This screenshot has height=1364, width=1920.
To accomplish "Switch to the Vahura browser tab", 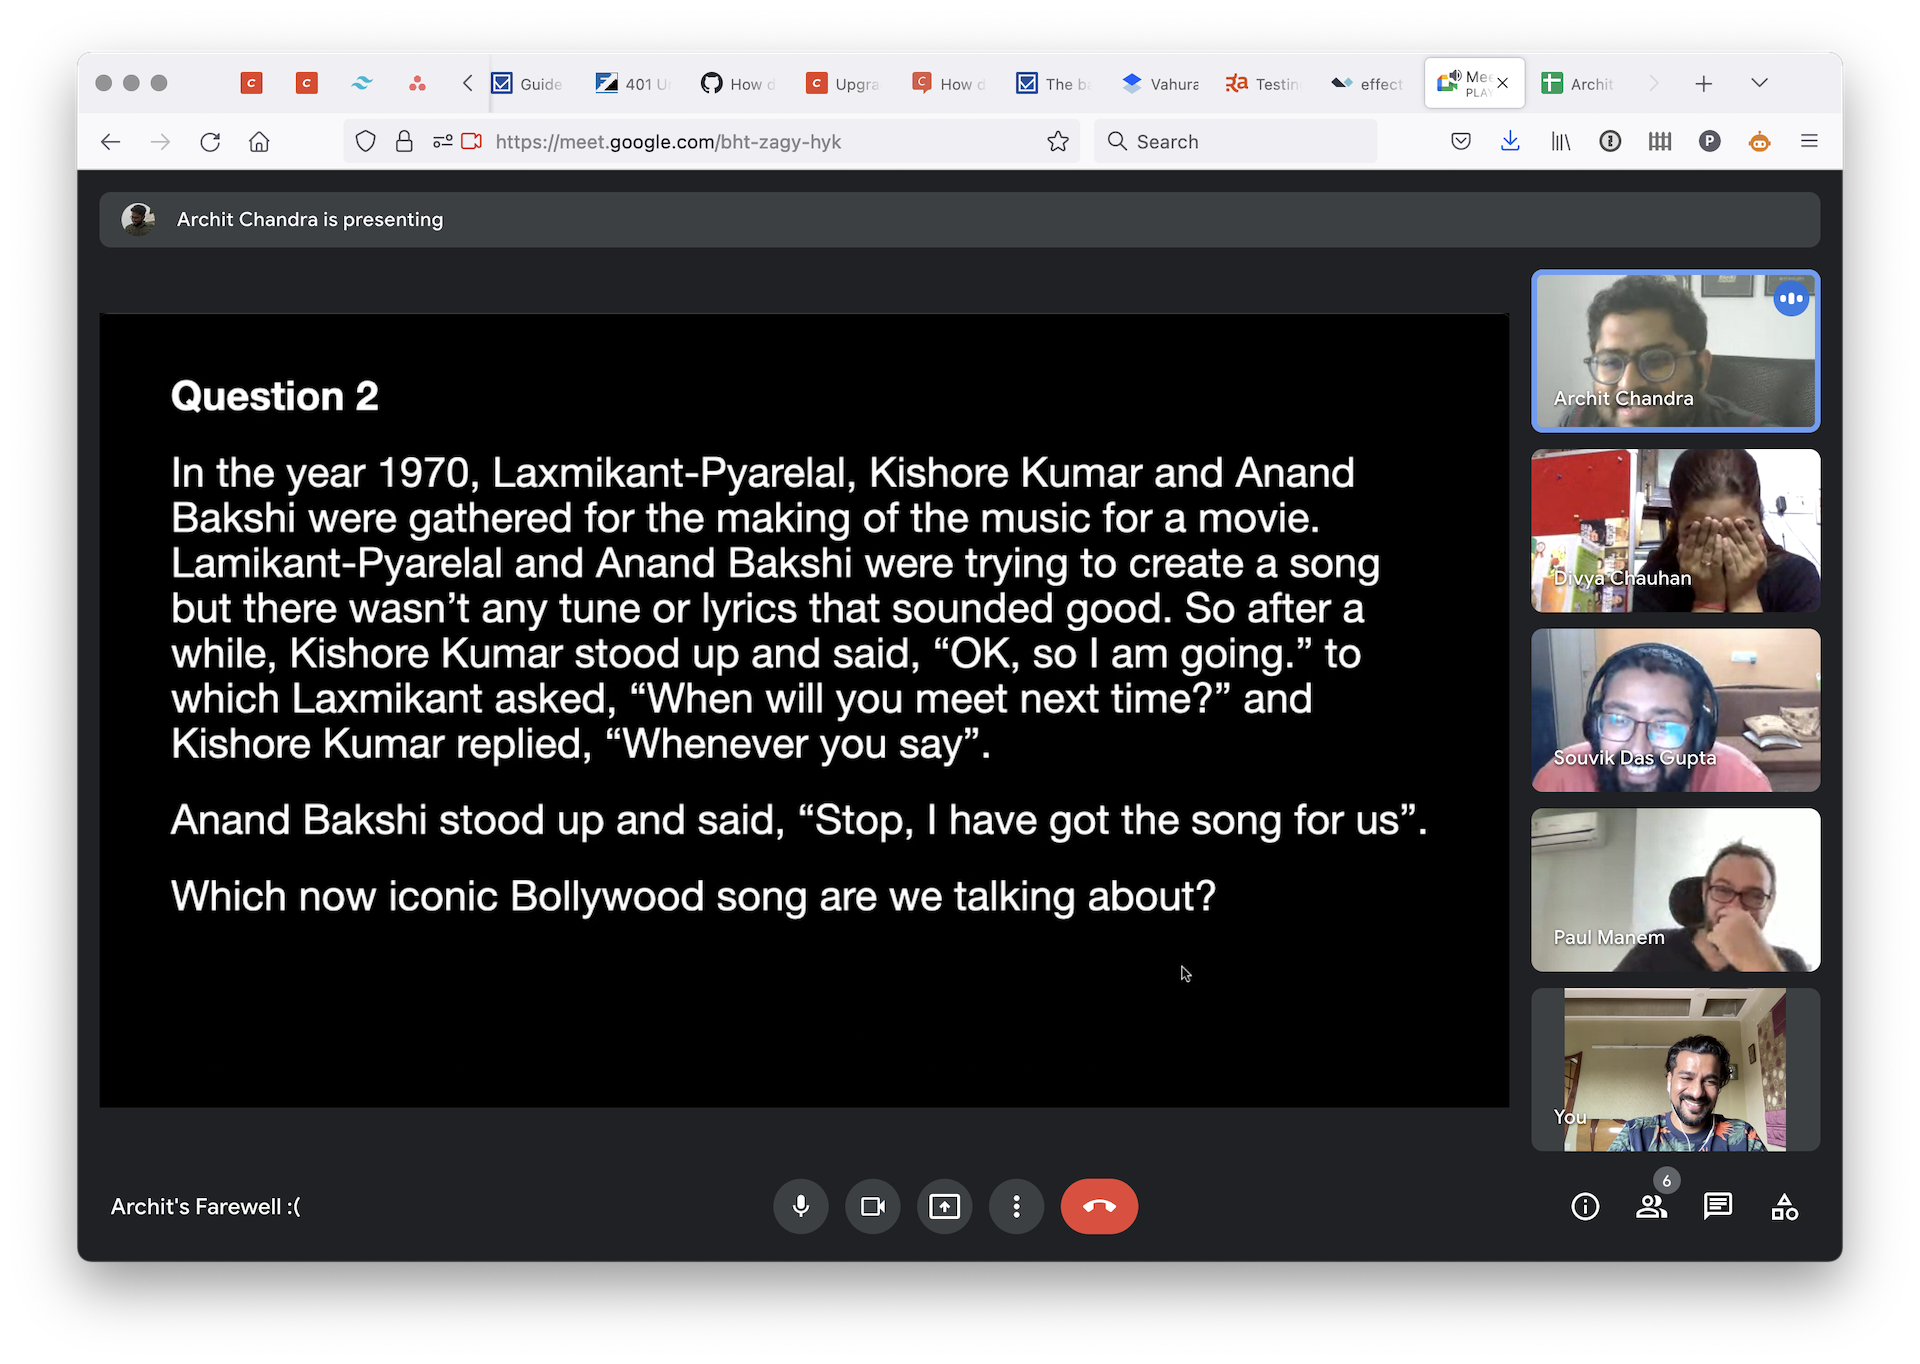I will tap(1160, 84).
